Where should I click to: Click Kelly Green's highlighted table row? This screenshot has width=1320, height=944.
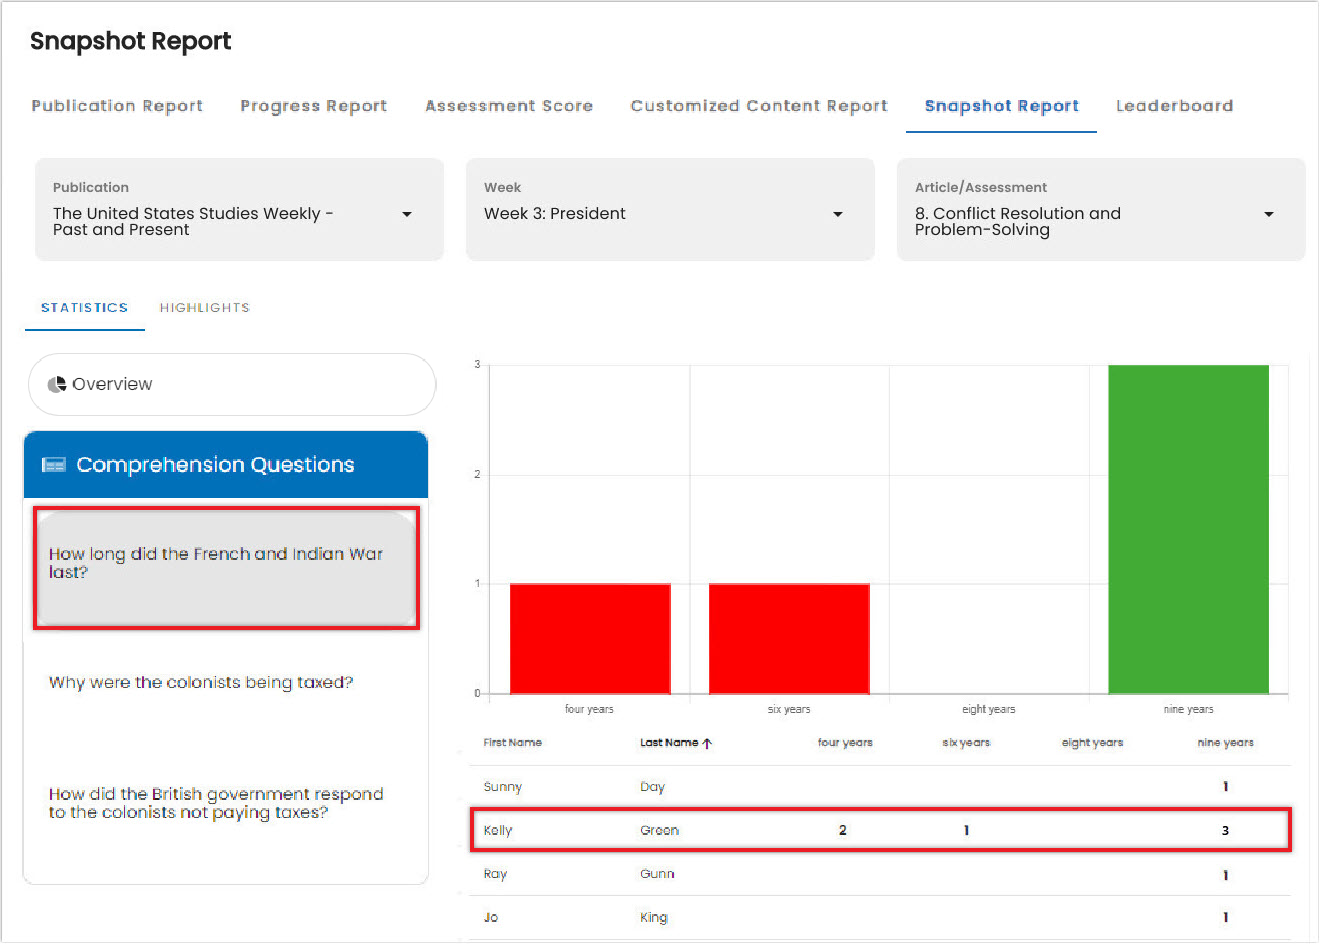(x=880, y=830)
